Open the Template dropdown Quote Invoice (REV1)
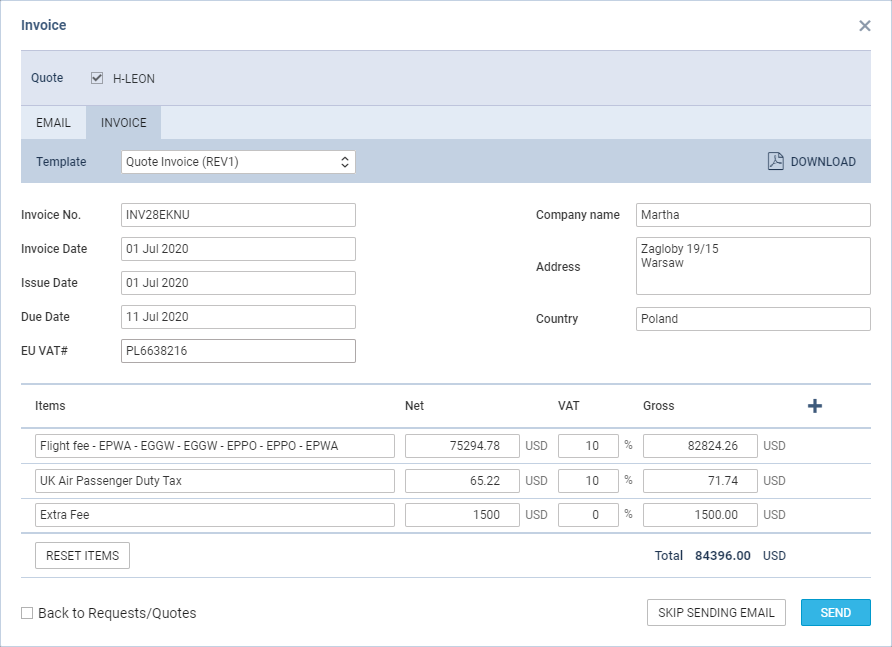The image size is (892, 647). (238, 162)
